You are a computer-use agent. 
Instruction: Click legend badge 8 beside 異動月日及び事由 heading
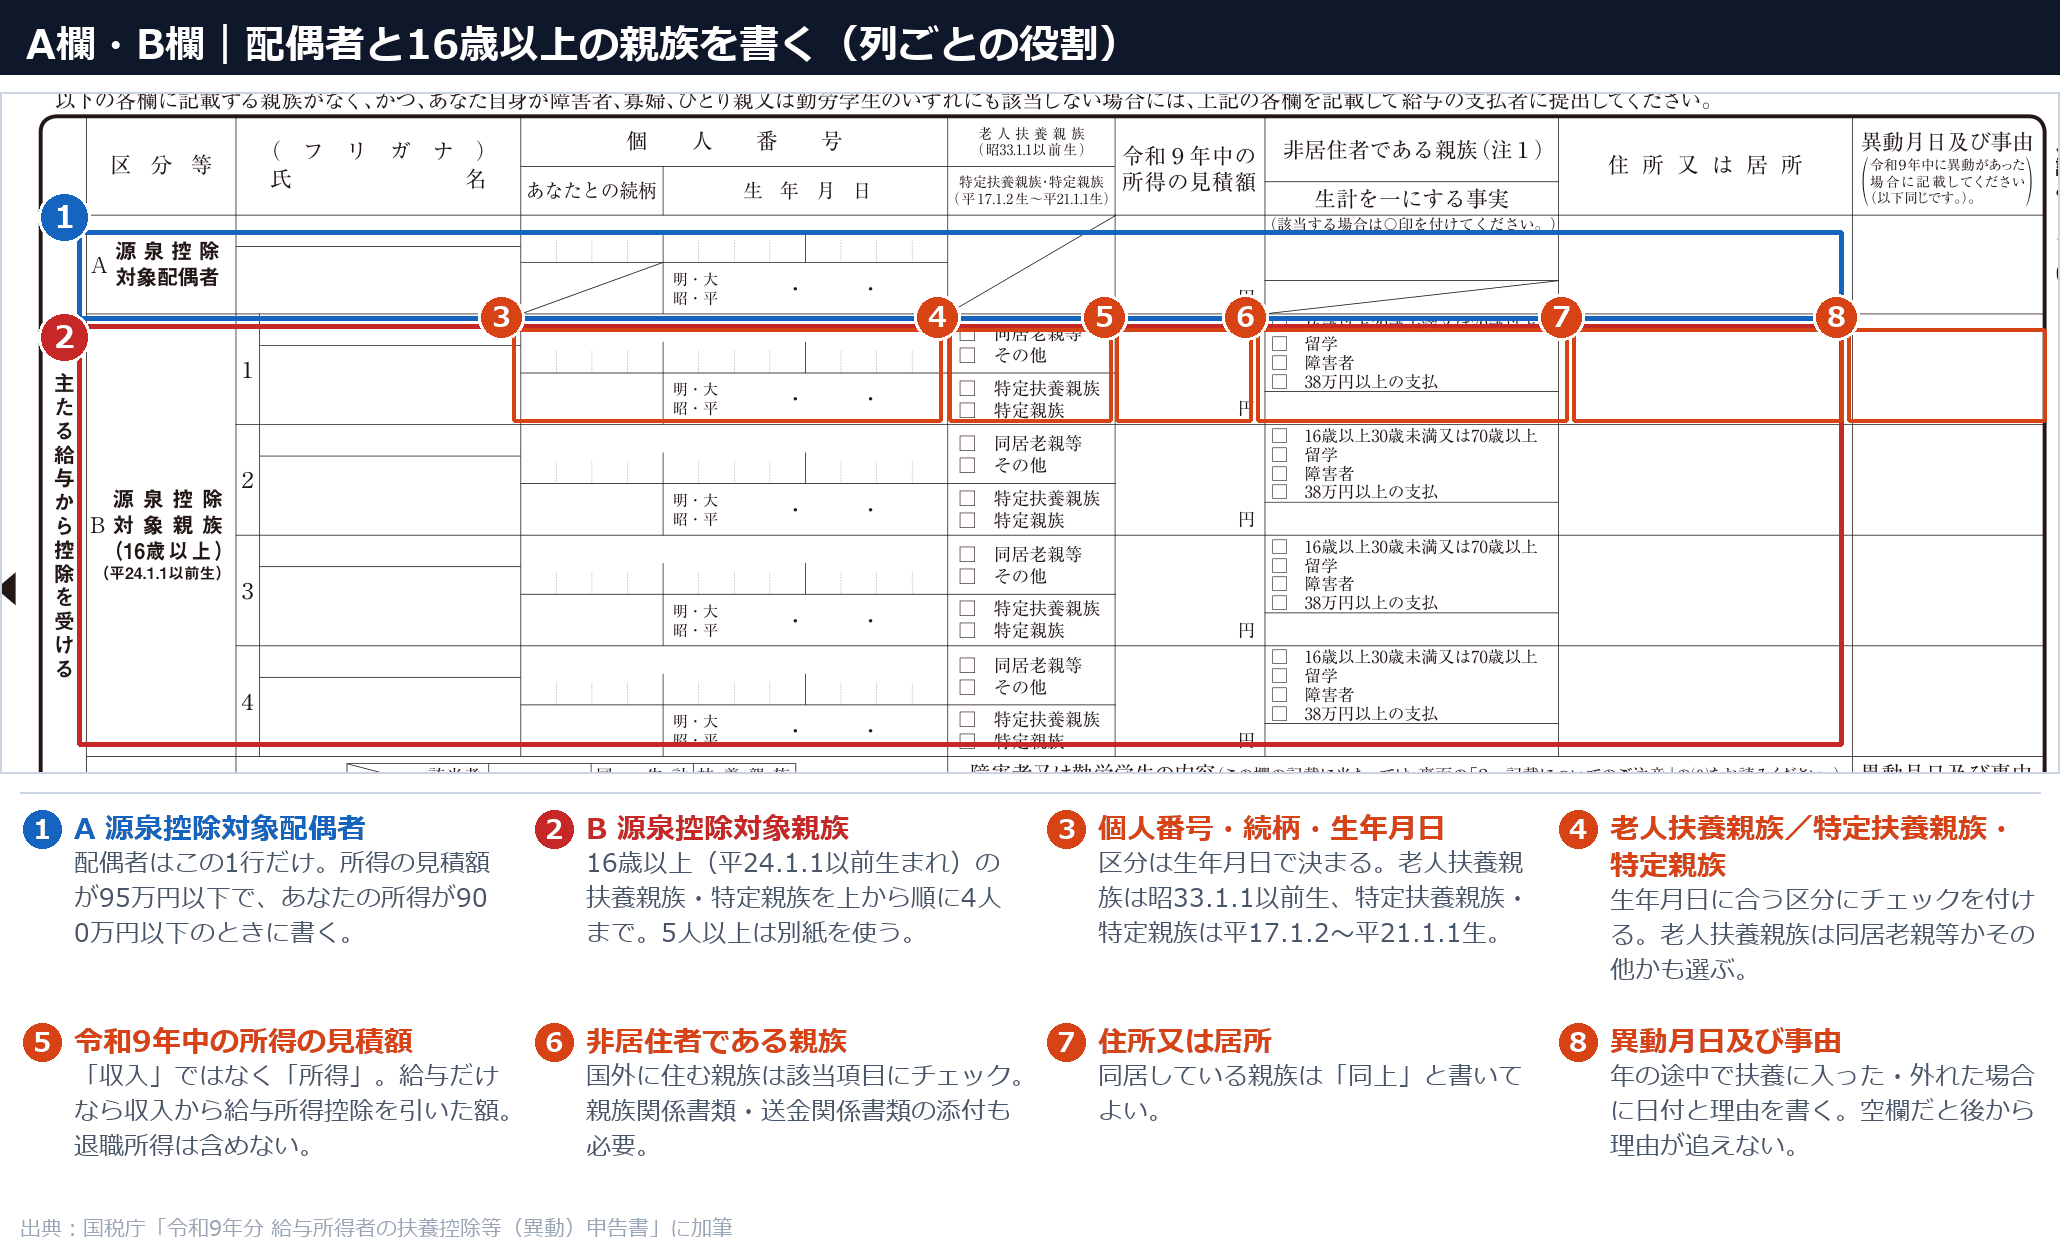1578,1042
